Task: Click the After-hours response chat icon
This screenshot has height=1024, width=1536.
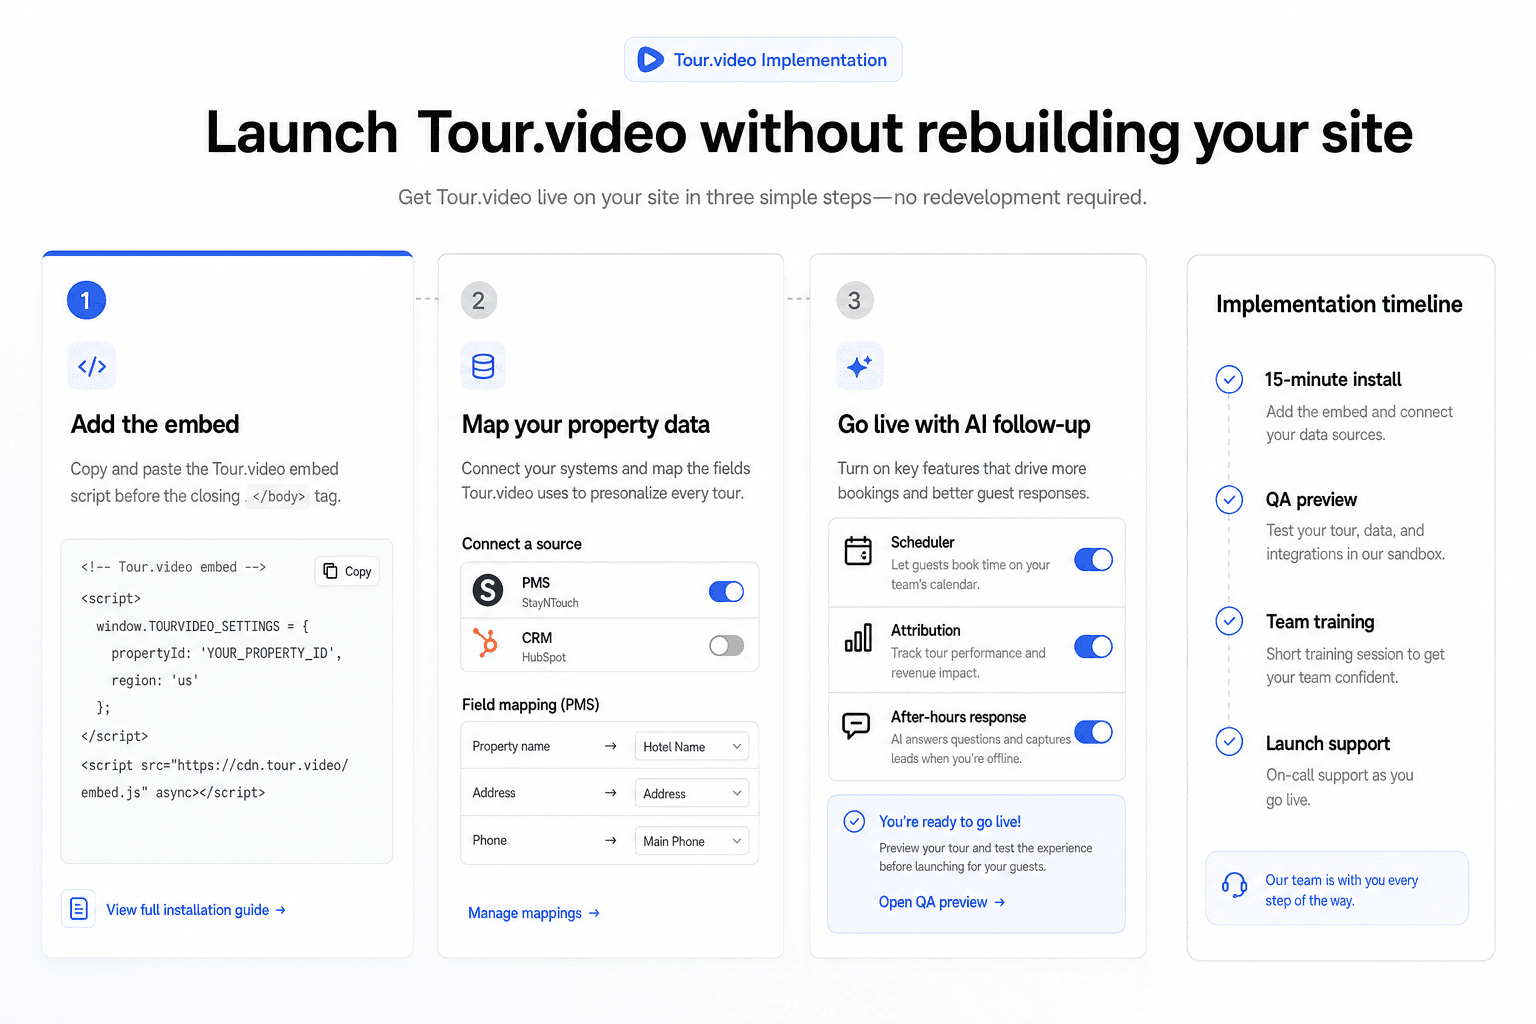Action: tap(856, 725)
